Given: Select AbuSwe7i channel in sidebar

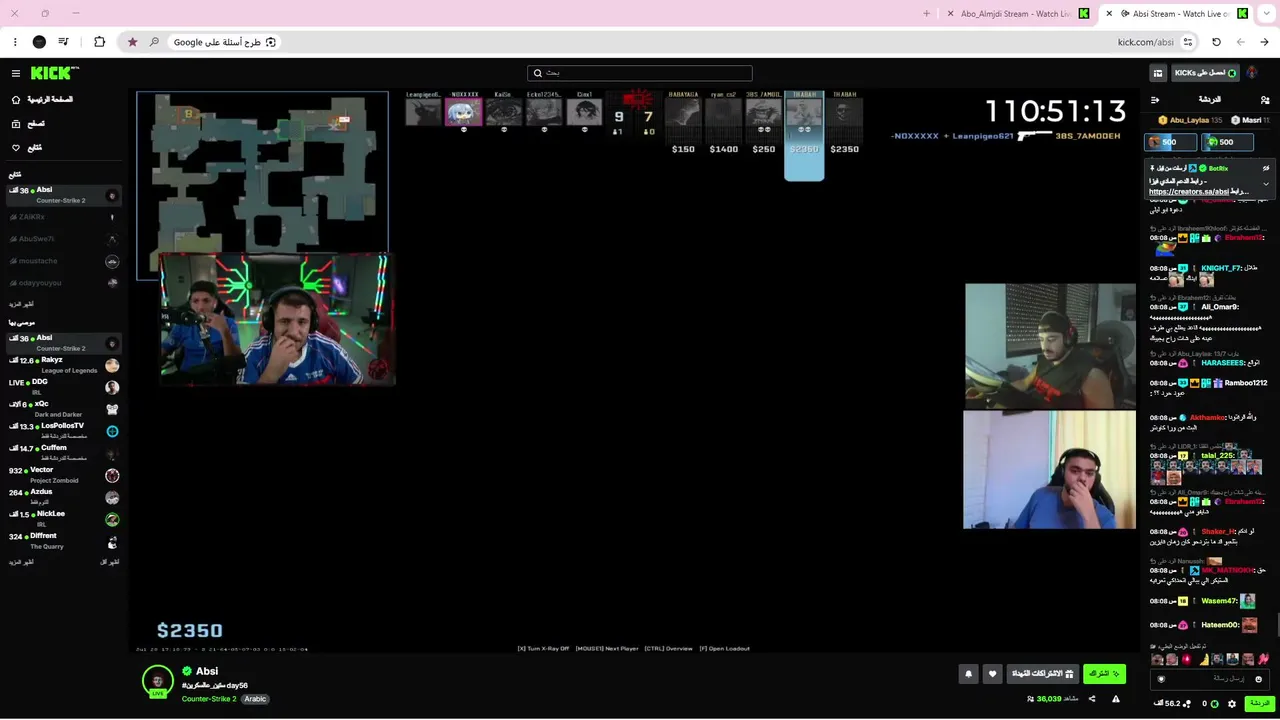Looking at the screenshot, I should coord(64,239).
